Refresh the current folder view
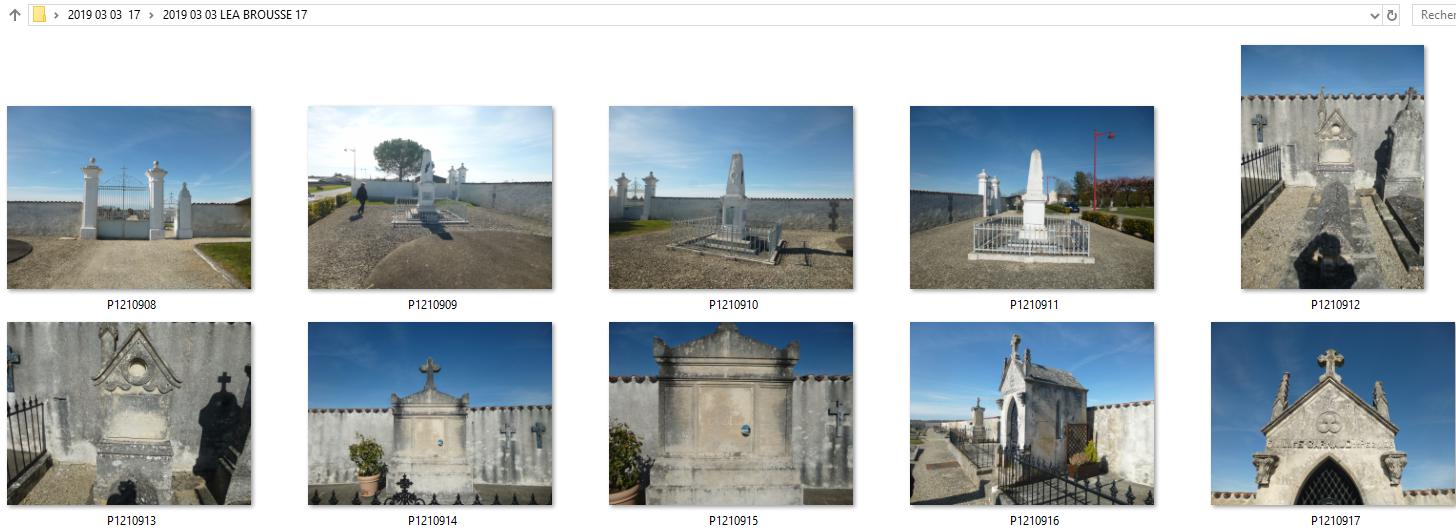Viewport: 1456px width, 529px height. [1391, 15]
